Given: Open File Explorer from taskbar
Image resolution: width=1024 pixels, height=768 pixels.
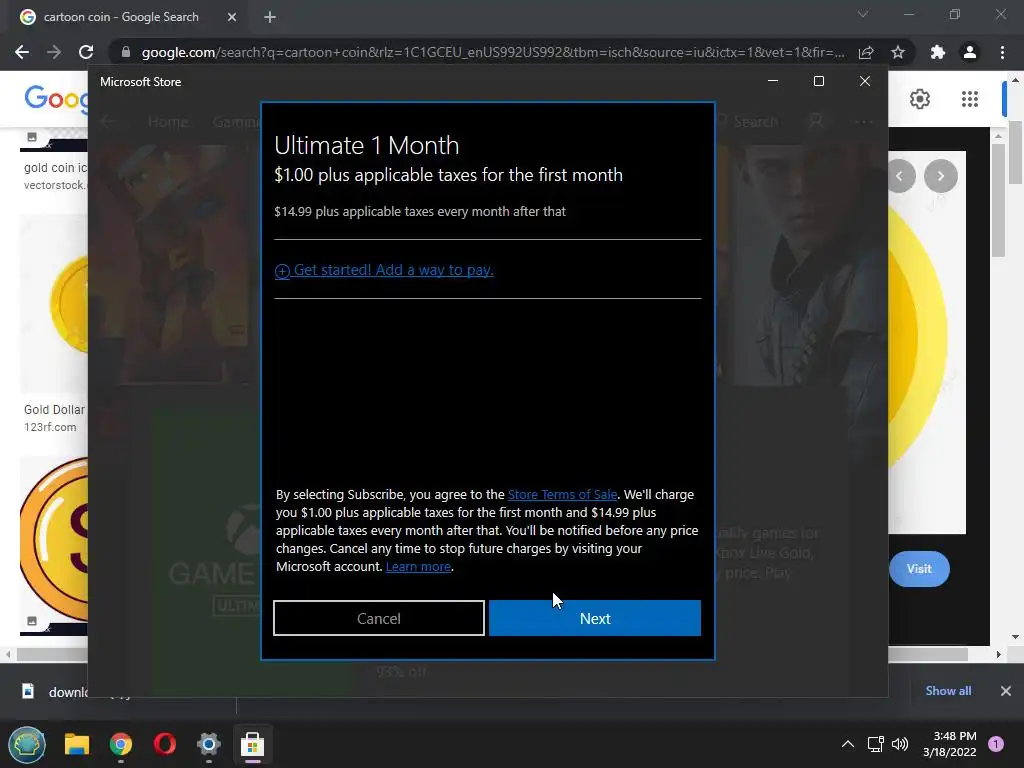Looking at the screenshot, I should [x=76, y=744].
